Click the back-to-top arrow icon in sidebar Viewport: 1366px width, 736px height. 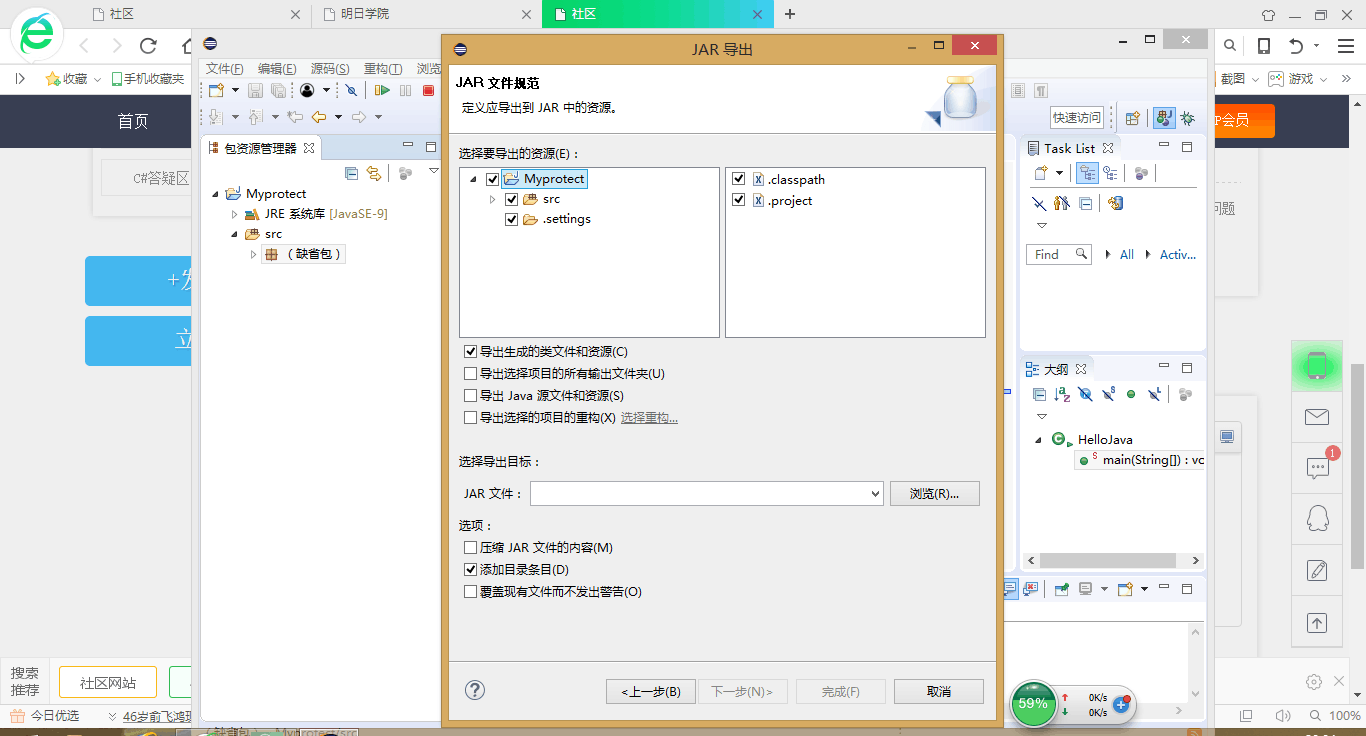tap(1317, 622)
